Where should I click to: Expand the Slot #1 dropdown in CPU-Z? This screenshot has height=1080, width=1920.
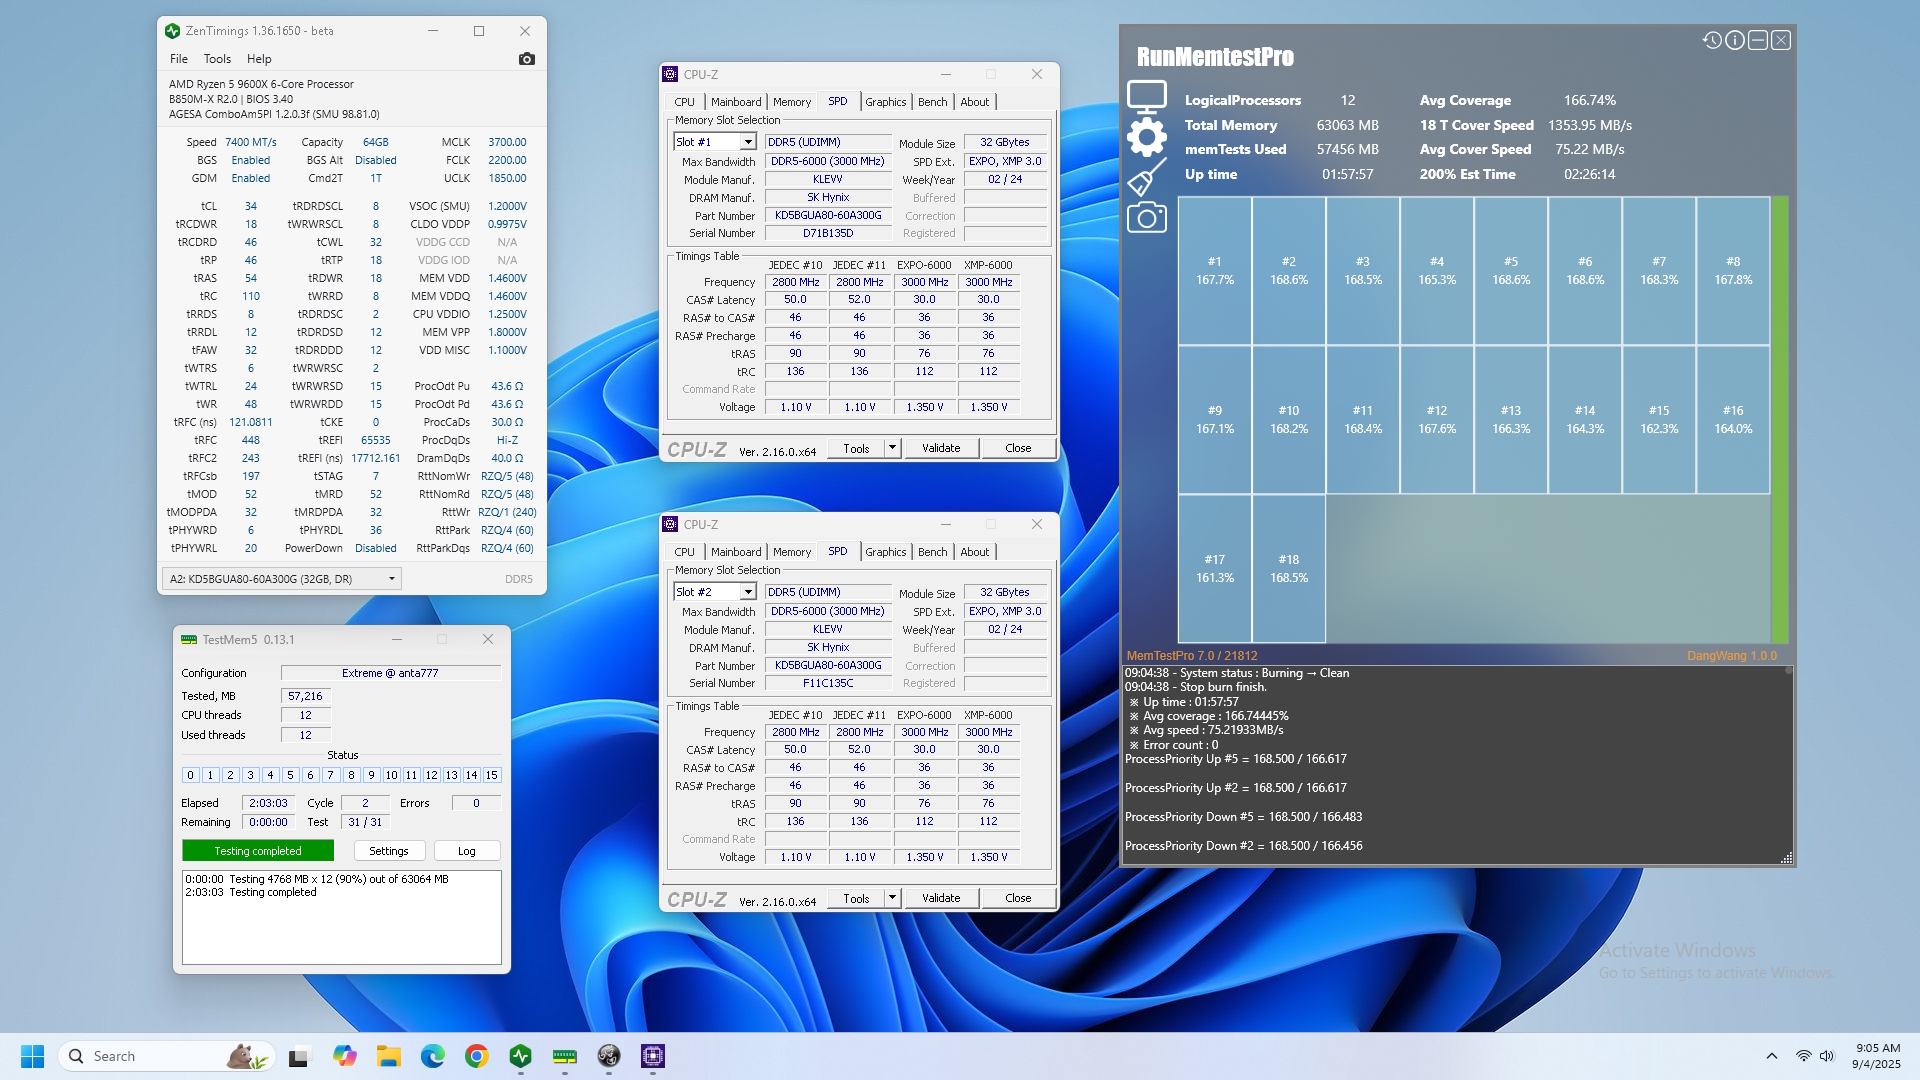pyautogui.click(x=747, y=142)
